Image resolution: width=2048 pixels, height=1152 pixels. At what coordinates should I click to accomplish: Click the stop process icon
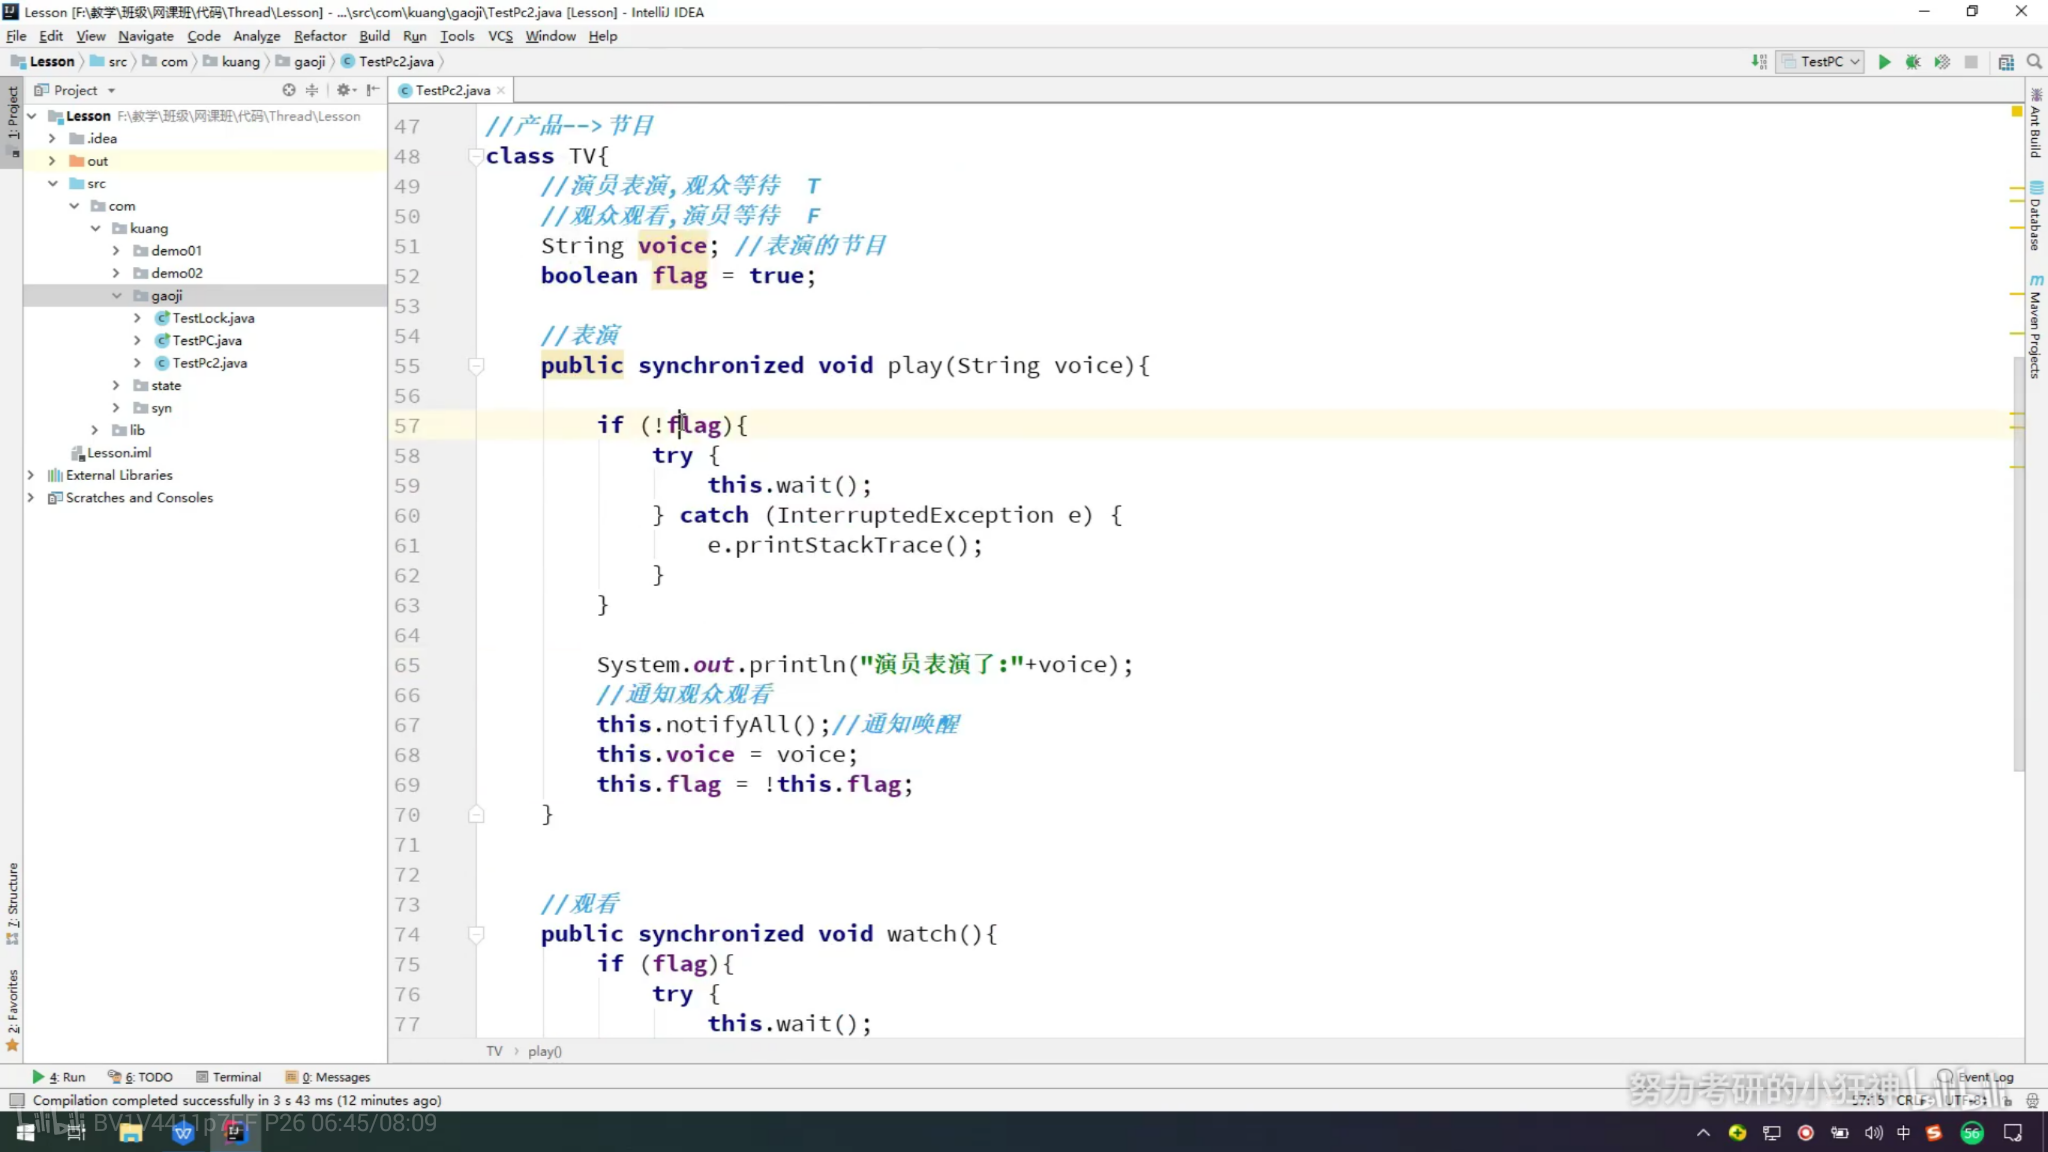click(1971, 62)
